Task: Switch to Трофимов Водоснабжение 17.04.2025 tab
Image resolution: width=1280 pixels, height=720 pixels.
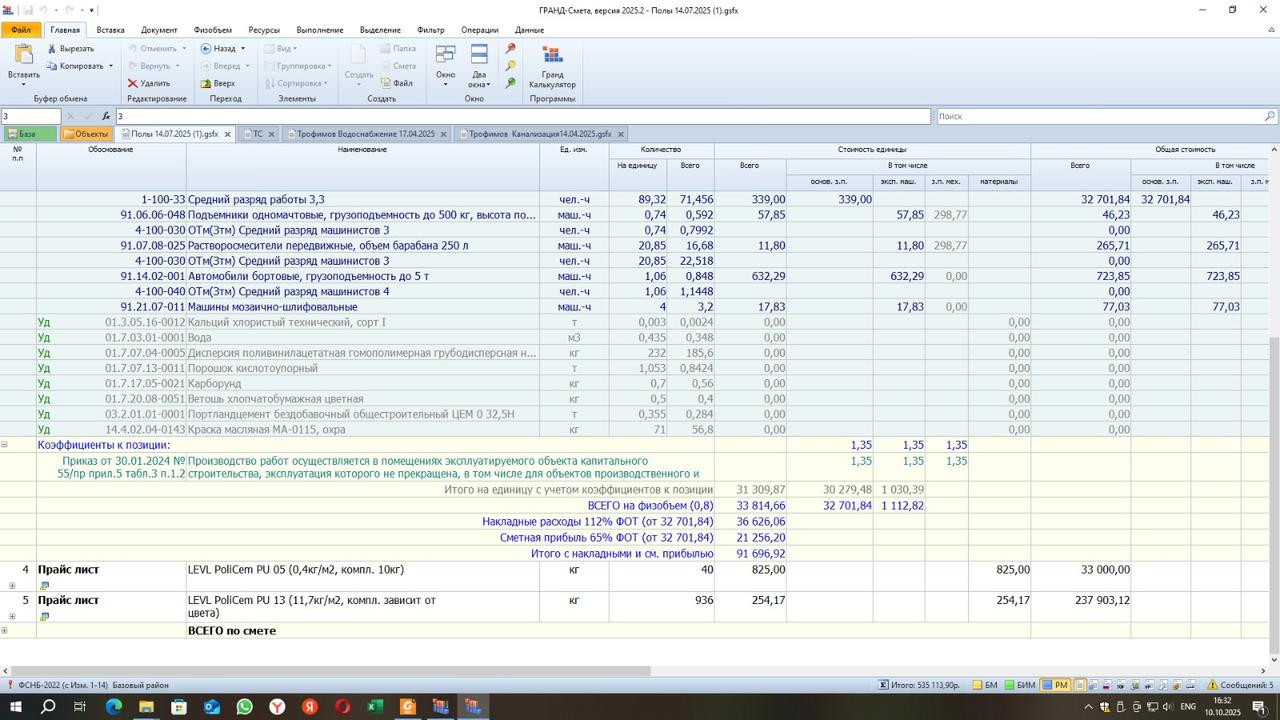Action: (x=365, y=134)
